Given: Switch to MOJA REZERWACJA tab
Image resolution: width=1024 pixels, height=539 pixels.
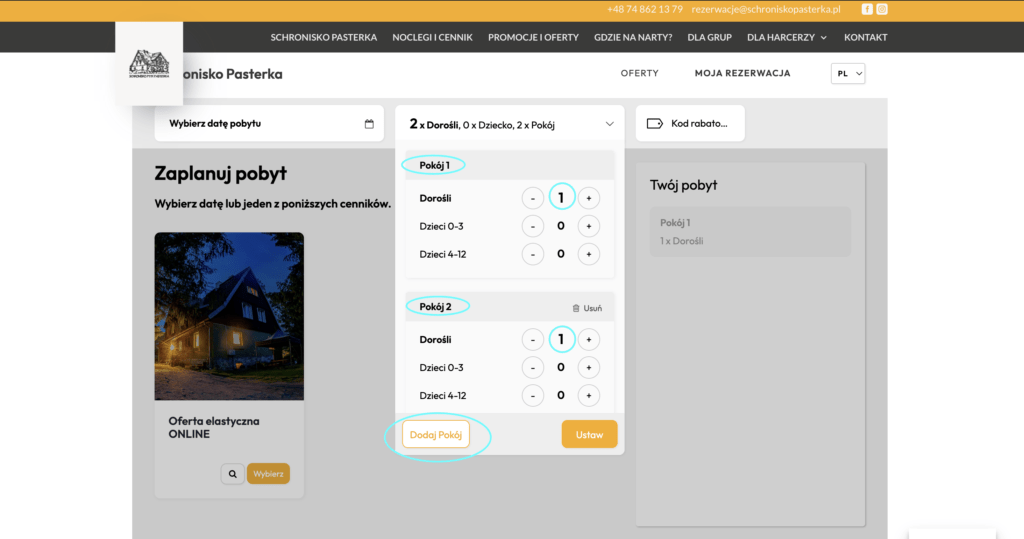Looking at the screenshot, I should tap(742, 73).
